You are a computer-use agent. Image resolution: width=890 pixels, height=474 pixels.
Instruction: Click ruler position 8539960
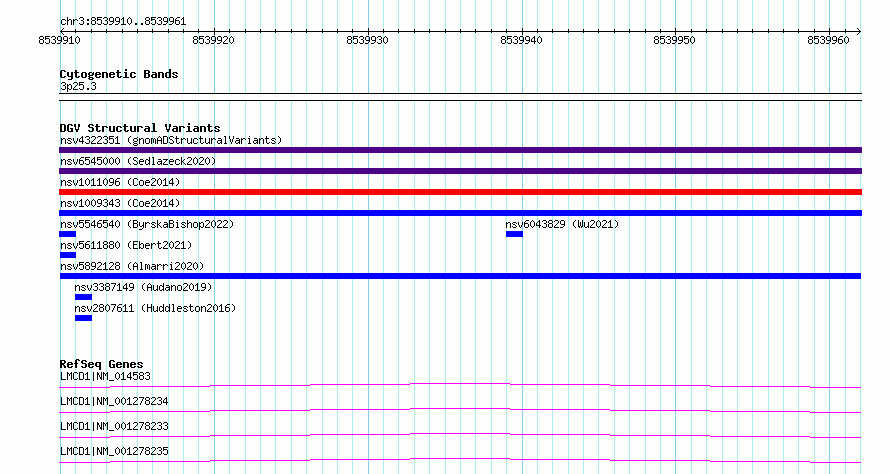[828, 40]
